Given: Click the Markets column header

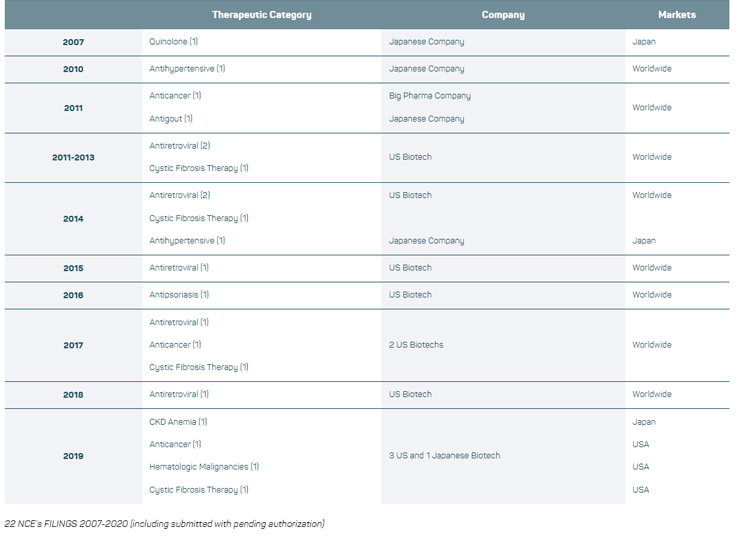Looking at the screenshot, I should tap(676, 15).
